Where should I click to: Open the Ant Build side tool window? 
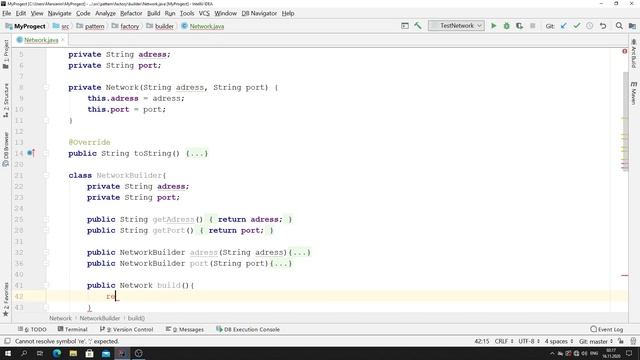633,53
